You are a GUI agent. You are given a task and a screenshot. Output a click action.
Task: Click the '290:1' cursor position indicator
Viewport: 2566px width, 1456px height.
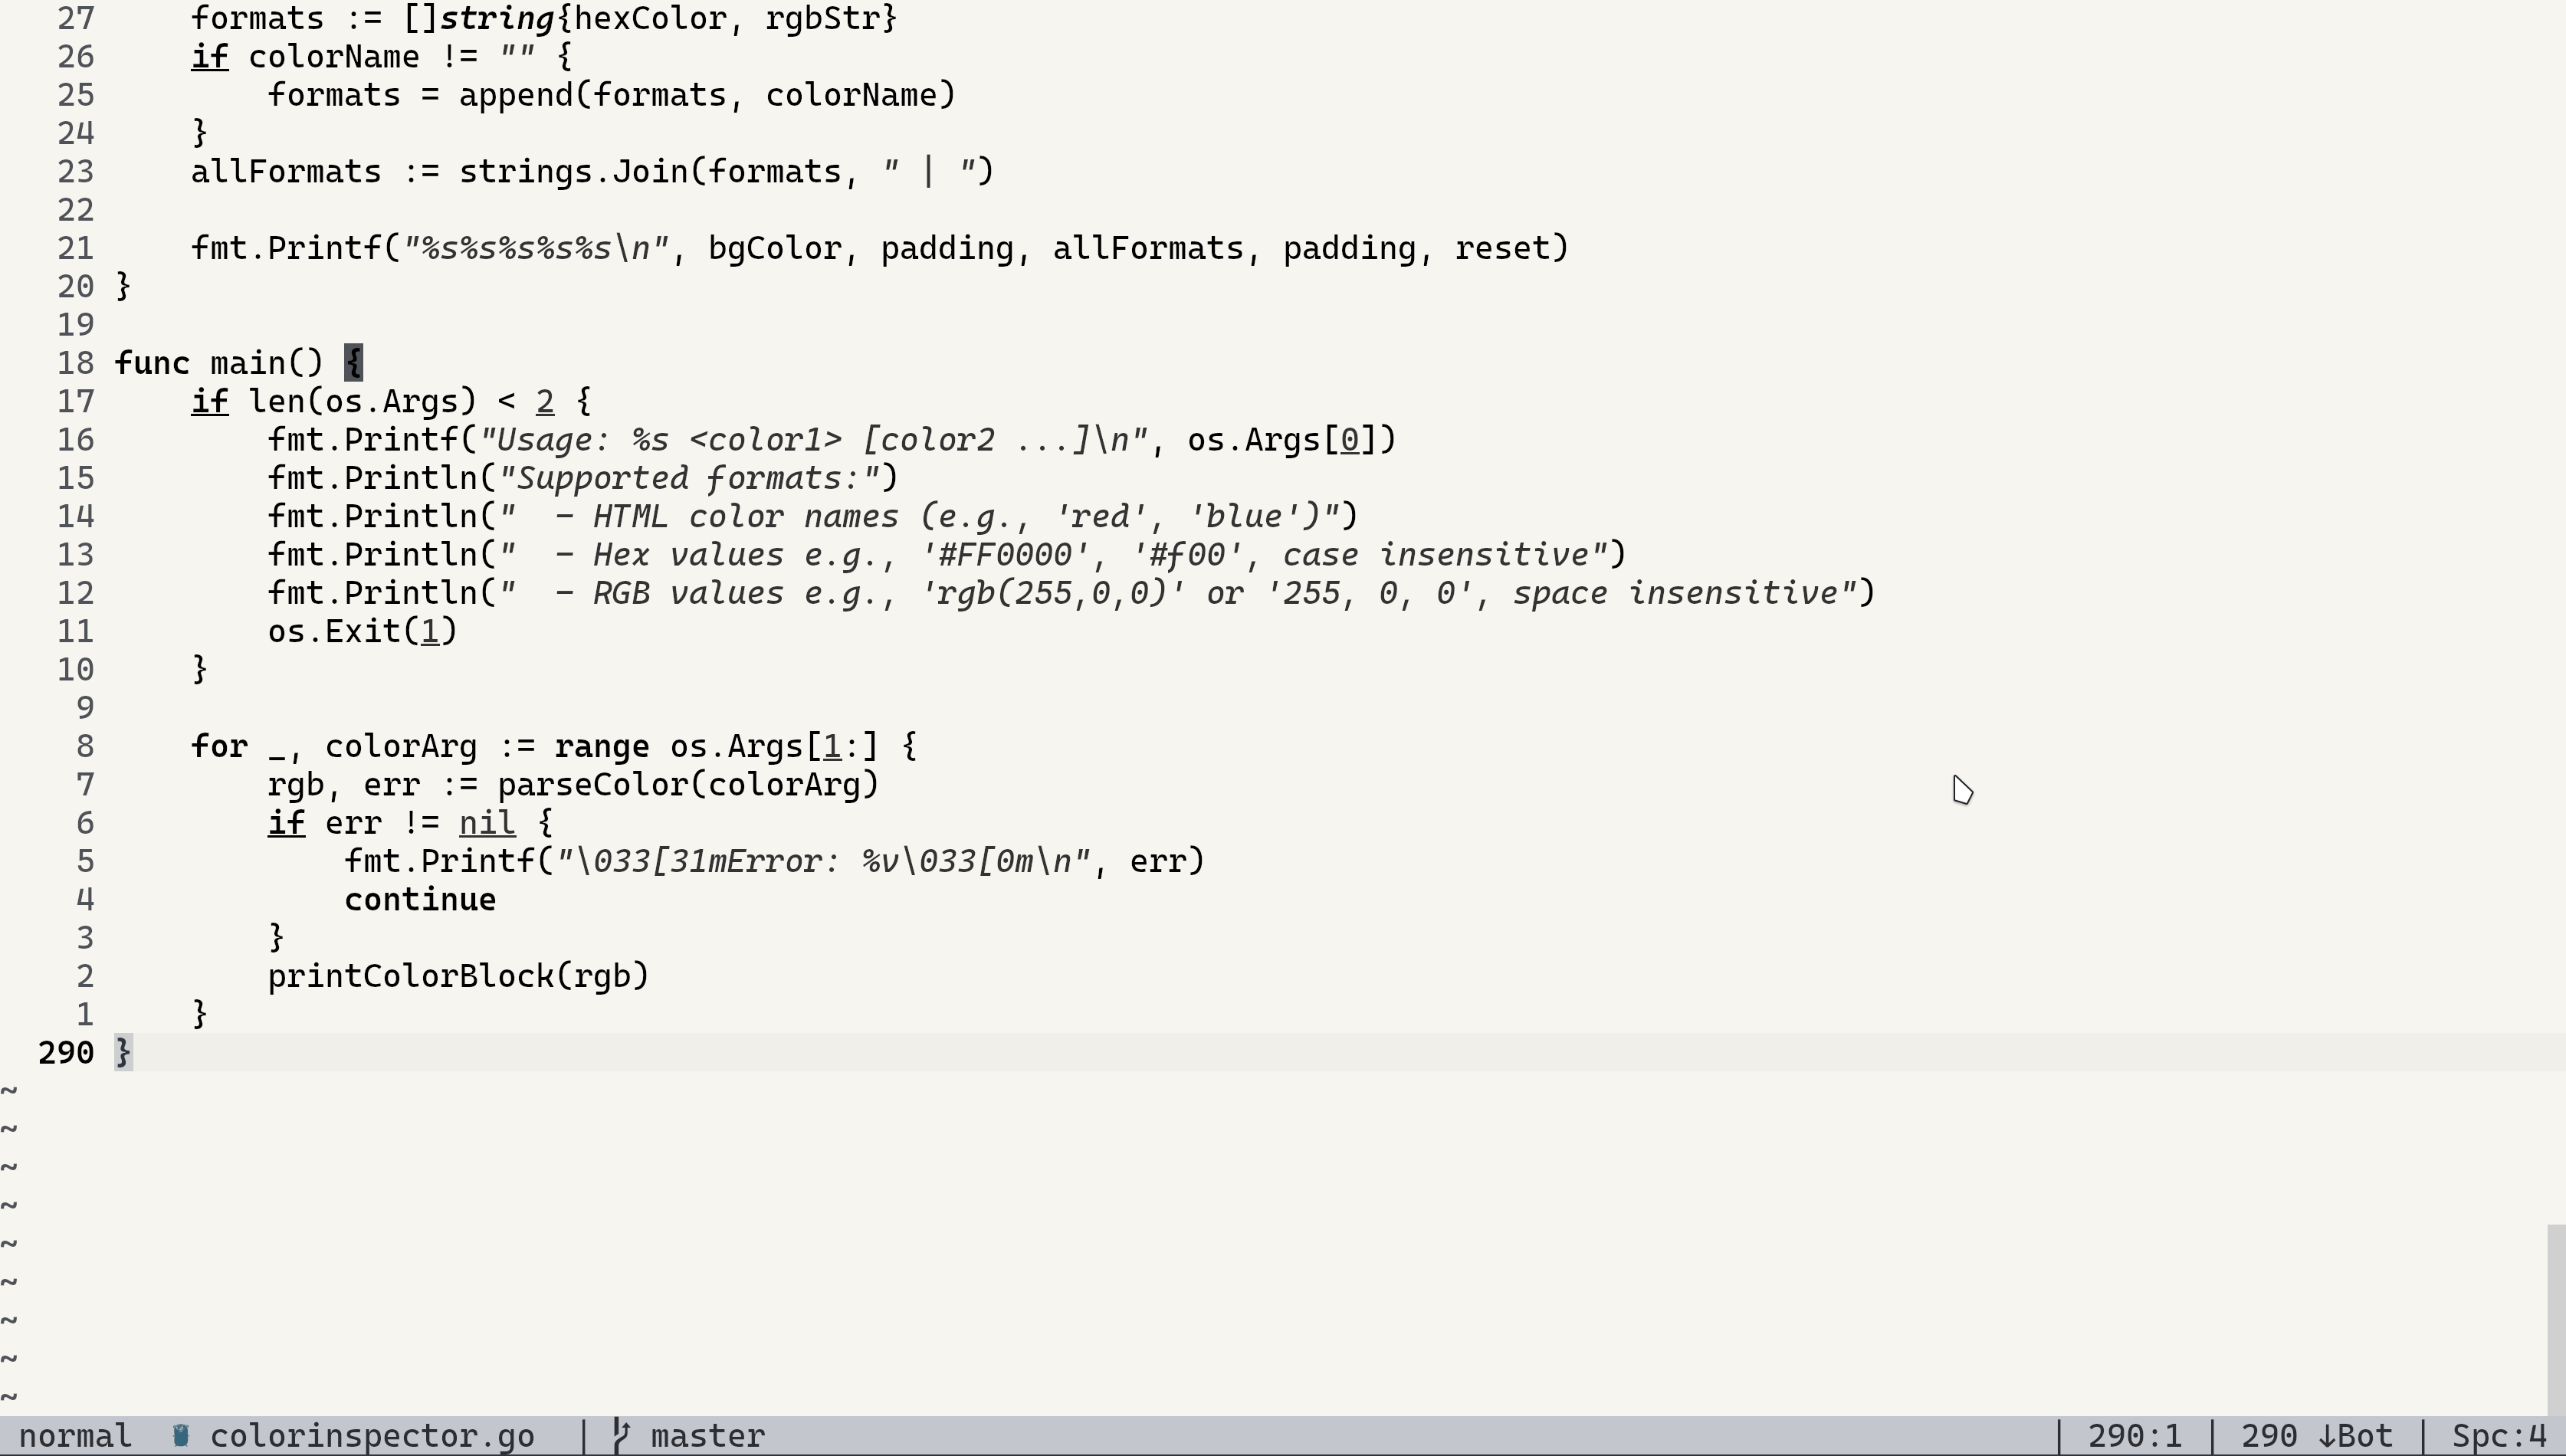pos(2135,1436)
